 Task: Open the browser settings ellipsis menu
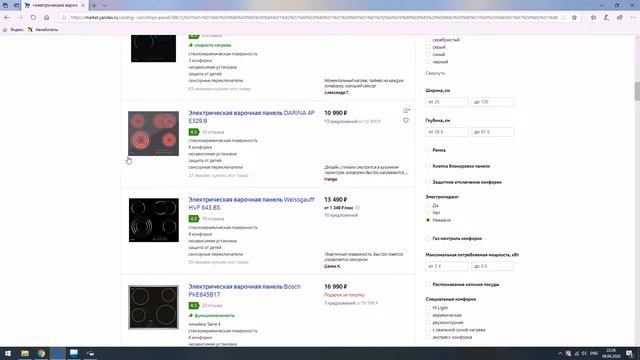click(633, 18)
